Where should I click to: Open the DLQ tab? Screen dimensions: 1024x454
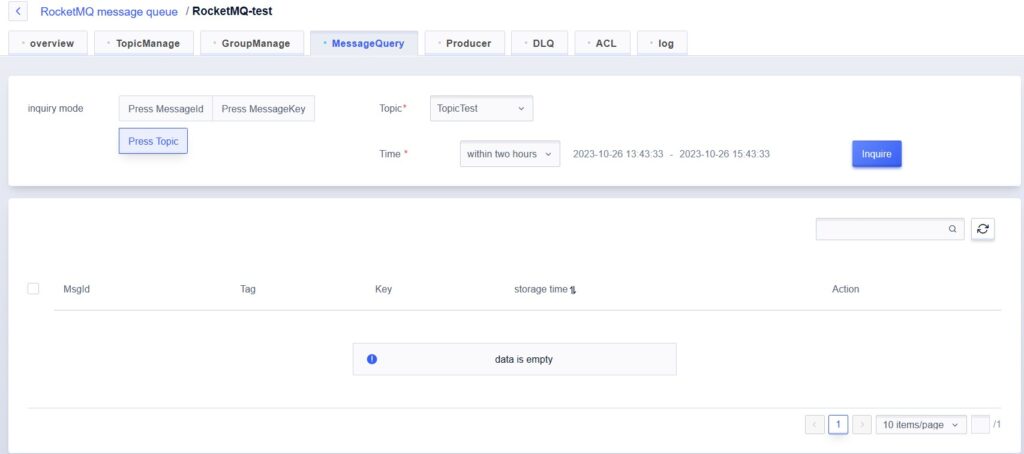tap(540, 43)
